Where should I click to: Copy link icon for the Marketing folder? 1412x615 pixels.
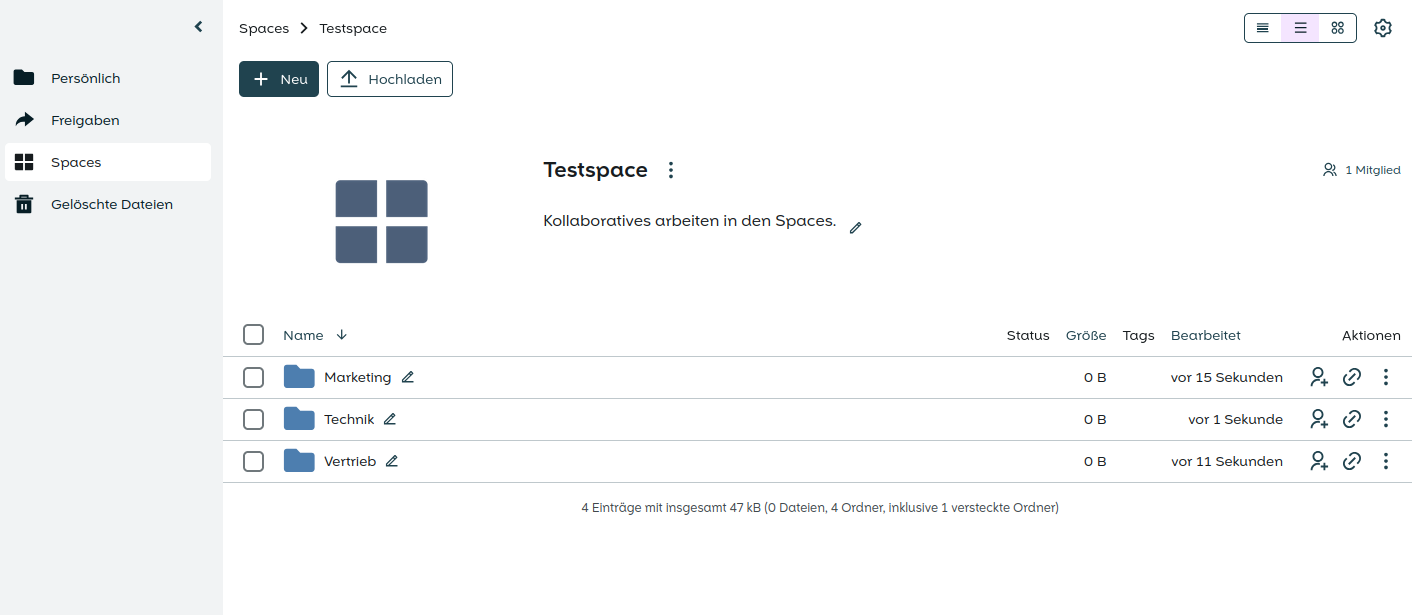(x=1352, y=377)
